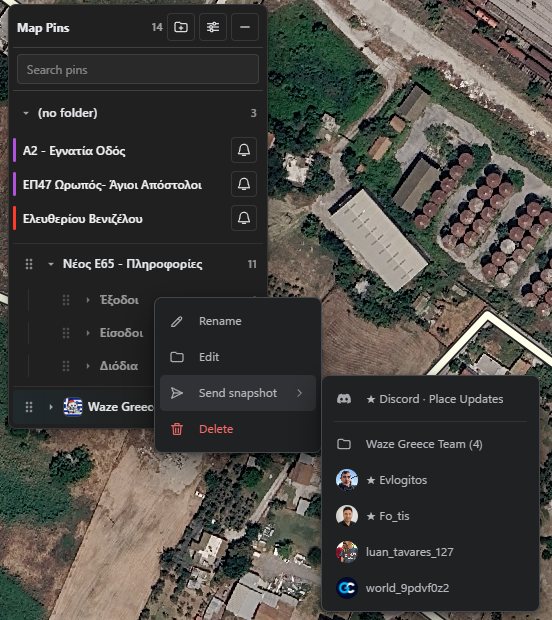This screenshot has height=620, width=552.
Task: Minimize the Map Pins panel
Action: pyautogui.click(x=245, y=27)
